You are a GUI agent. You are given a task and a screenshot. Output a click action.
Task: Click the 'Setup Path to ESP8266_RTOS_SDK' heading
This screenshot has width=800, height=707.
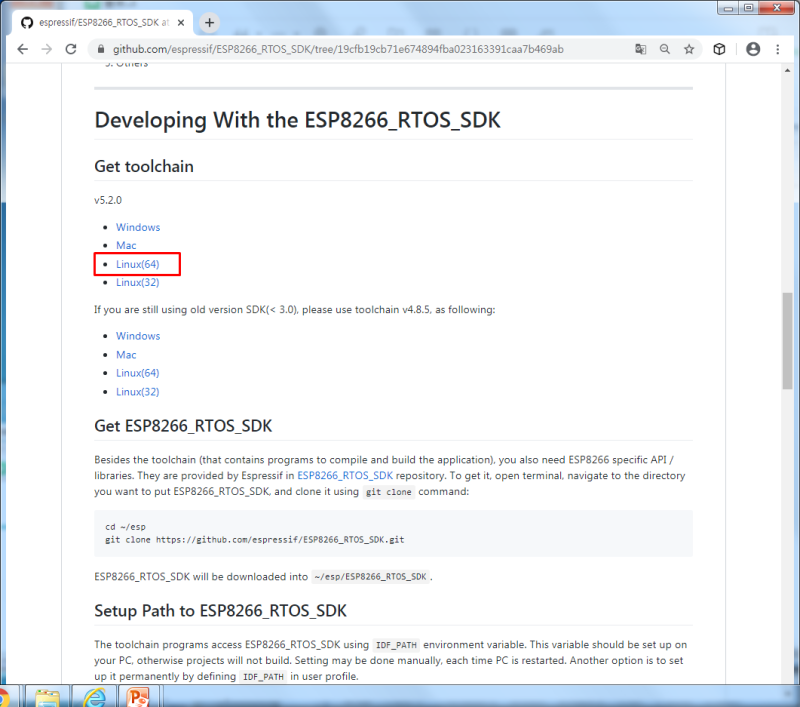click(x=220, y=611)
